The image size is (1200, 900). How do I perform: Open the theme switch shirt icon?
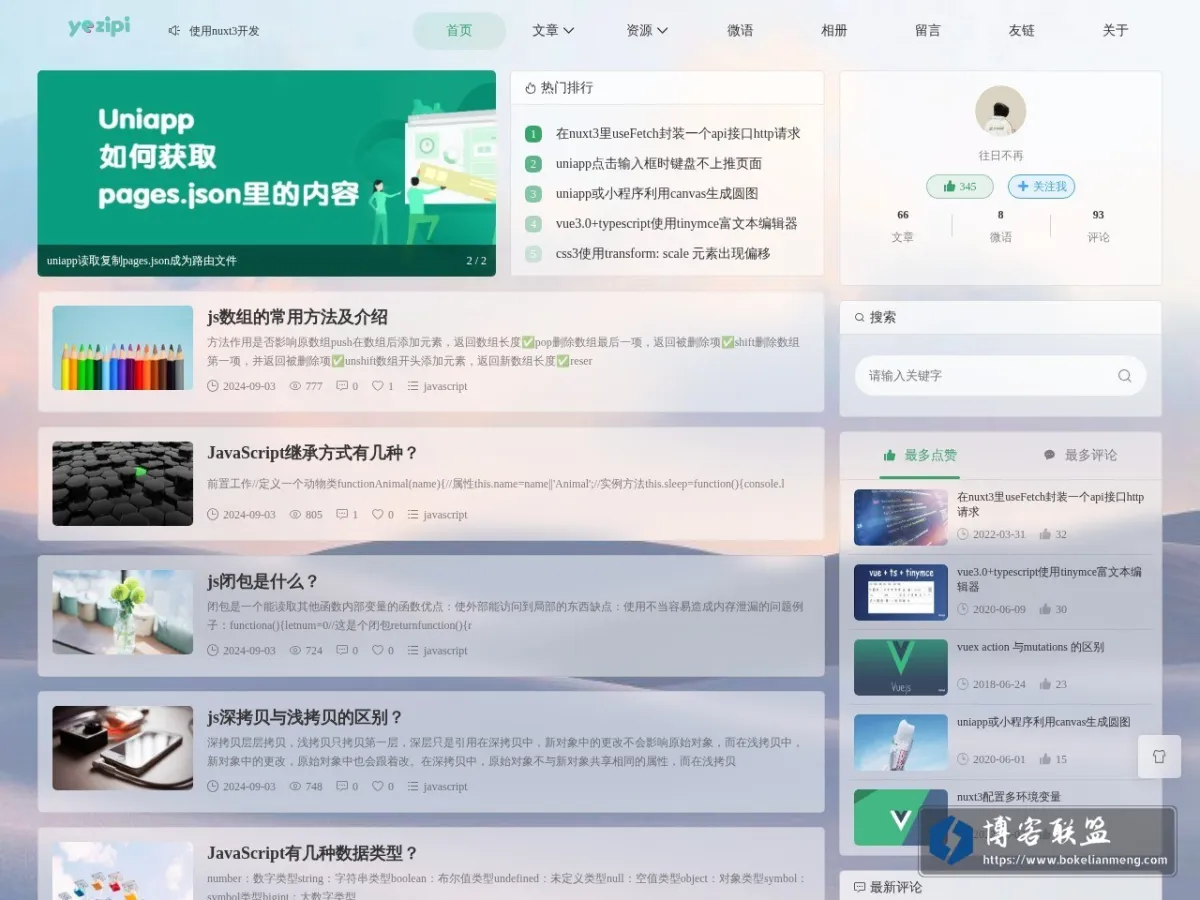1159,757
